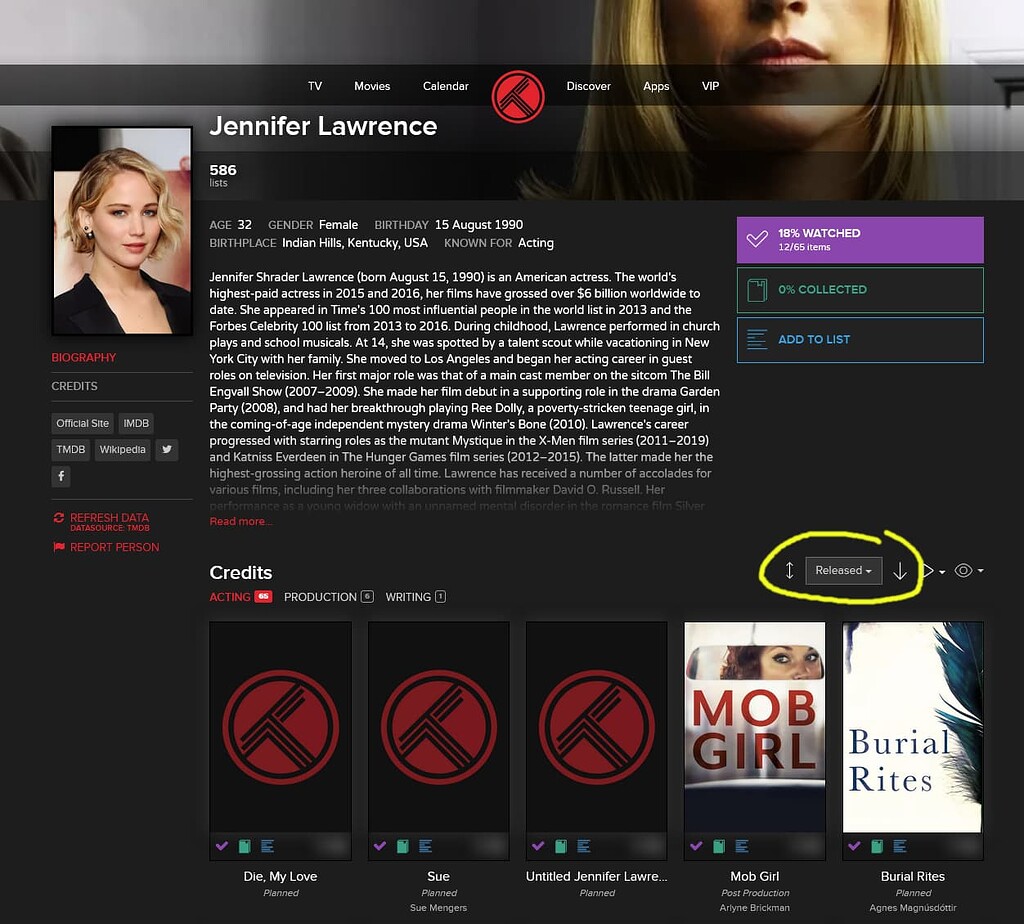Image resolution: width=1024 pixels, height=924 pixels.
Task: Click the Twitter icon in the sidebar
Action: coord(167,449)
